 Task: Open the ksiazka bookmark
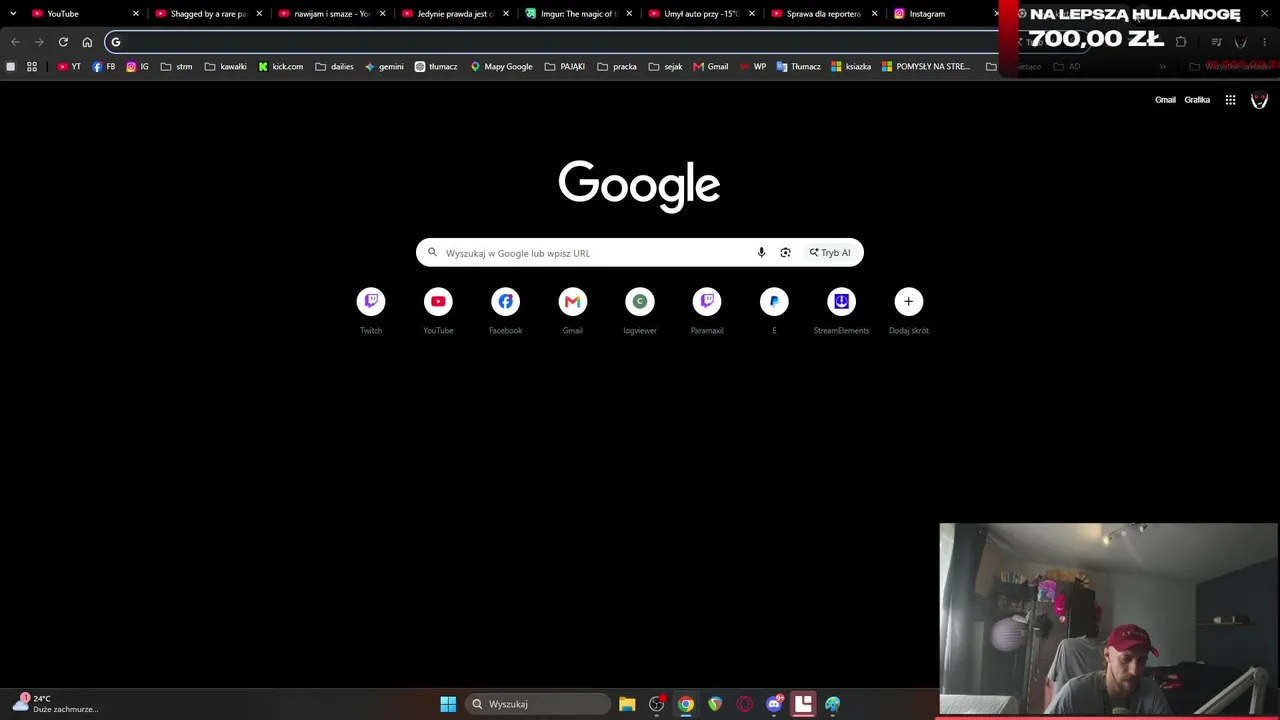pos(851,67)
